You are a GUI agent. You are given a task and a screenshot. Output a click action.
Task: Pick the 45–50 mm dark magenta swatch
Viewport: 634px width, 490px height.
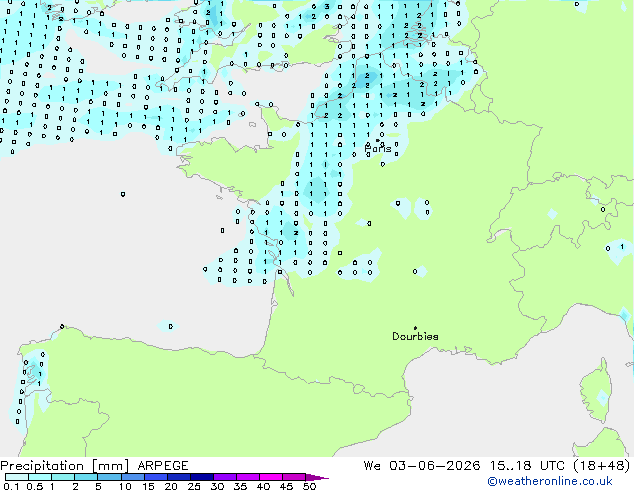294,477
